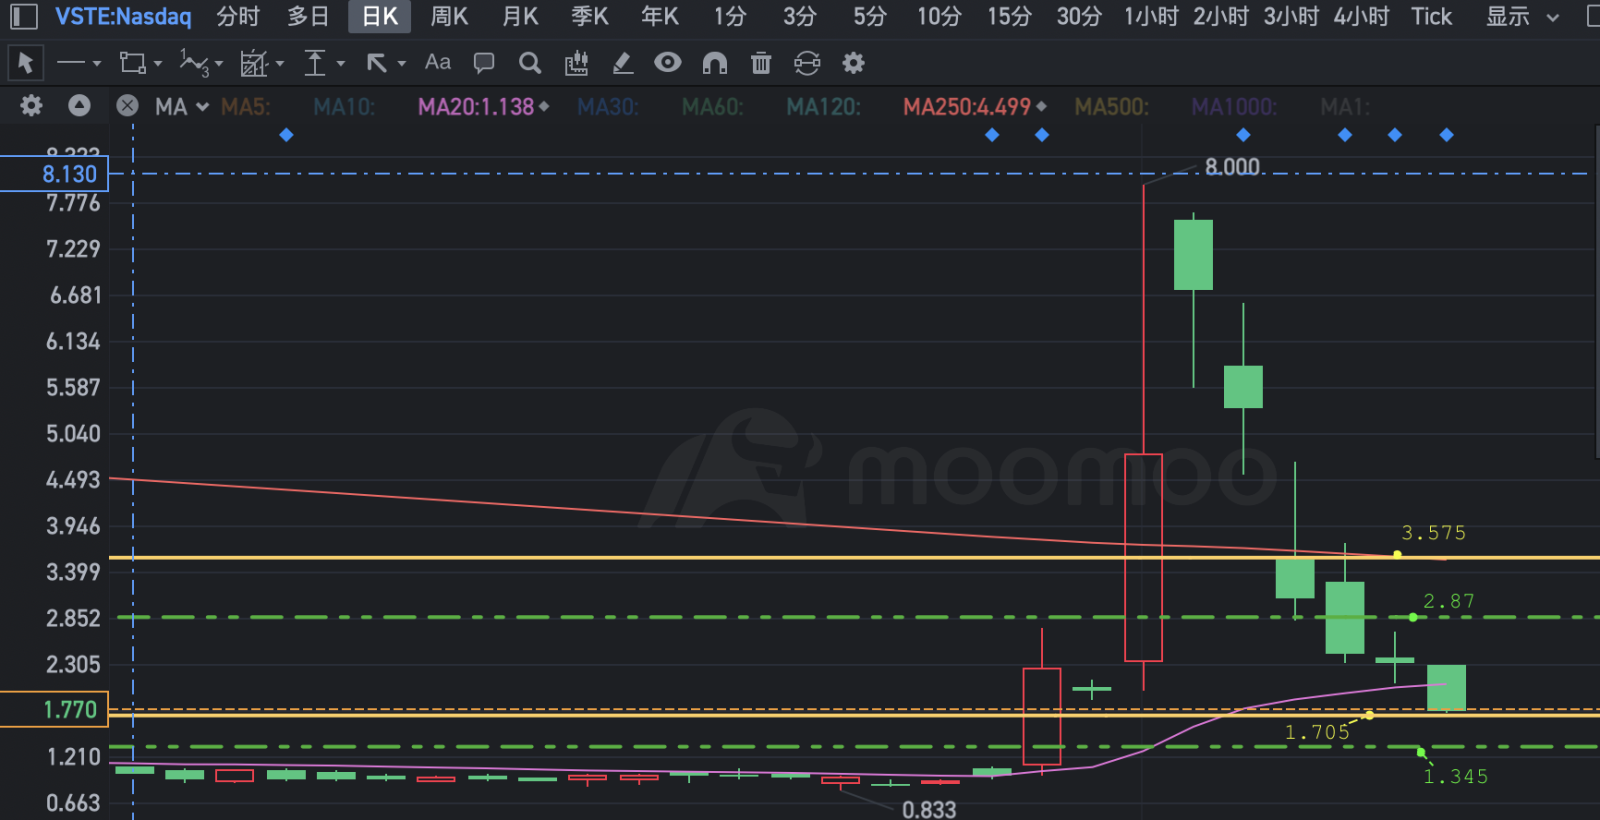Image resolution: width=1600 pixels, height=820 pixels.
Task: Enable the magnet snap mode
Action: [x=714, y=63]
